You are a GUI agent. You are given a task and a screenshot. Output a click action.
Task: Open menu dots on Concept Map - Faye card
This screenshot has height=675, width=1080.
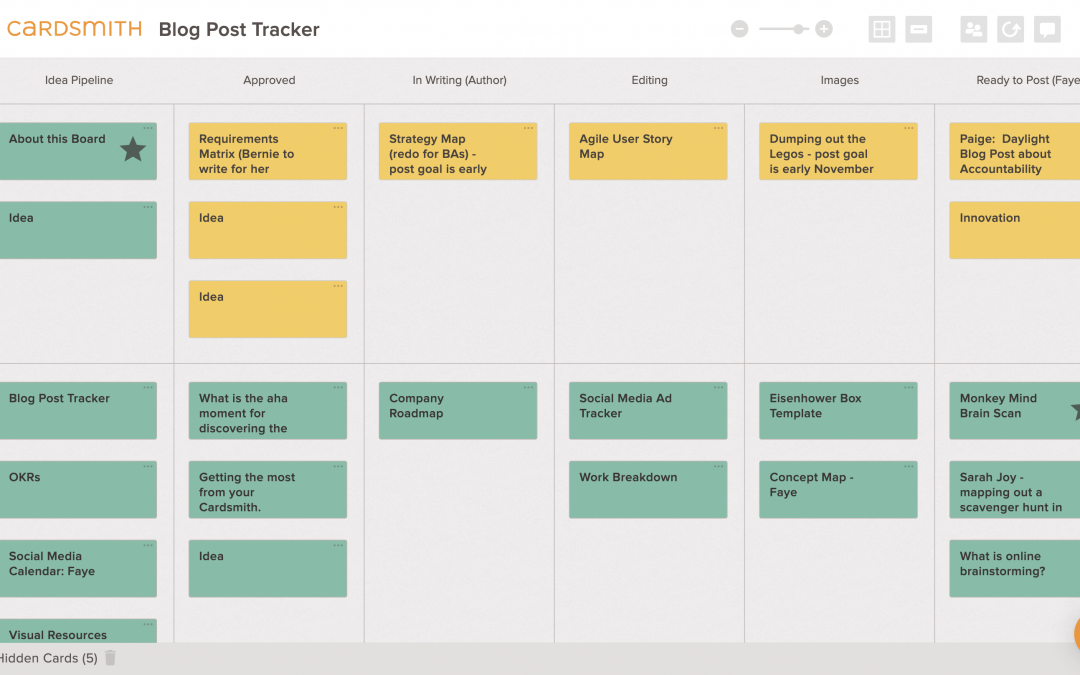tap(908, 466)
